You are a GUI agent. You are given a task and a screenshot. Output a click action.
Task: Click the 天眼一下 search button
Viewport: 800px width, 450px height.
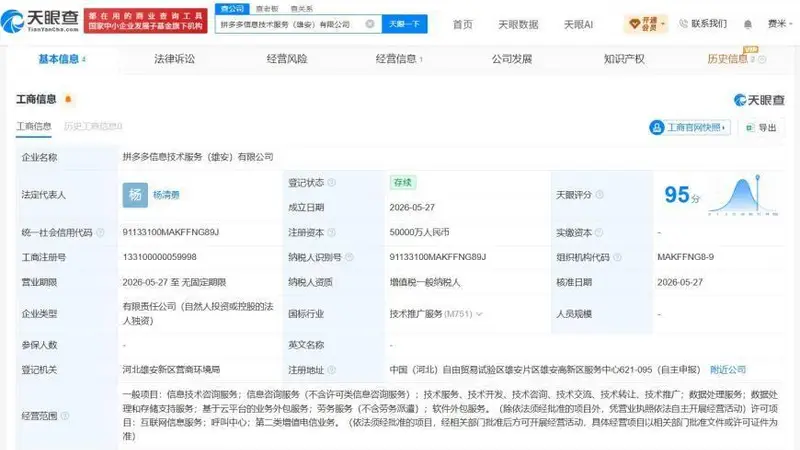tap(405, 24)
